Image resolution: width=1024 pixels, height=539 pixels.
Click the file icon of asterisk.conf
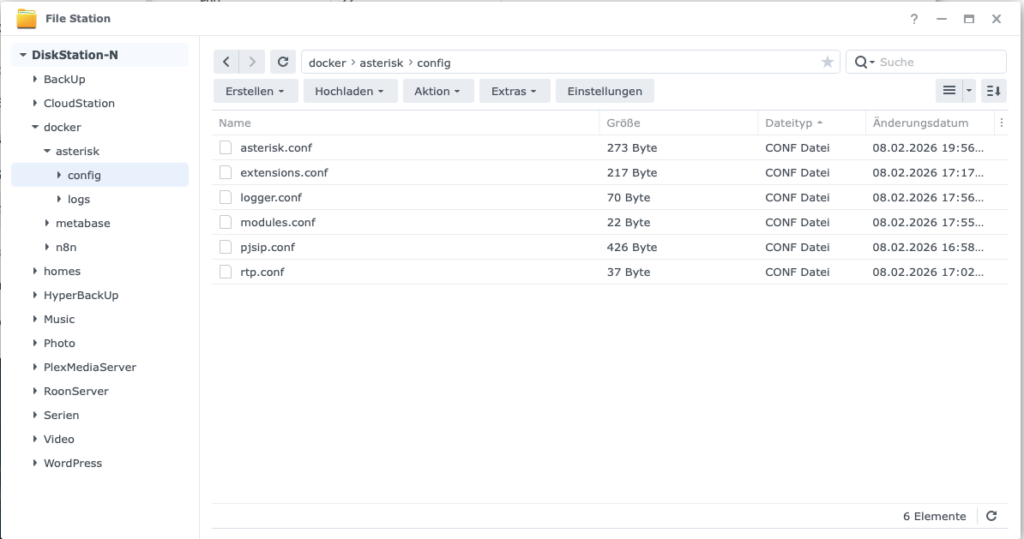[226, 148]
